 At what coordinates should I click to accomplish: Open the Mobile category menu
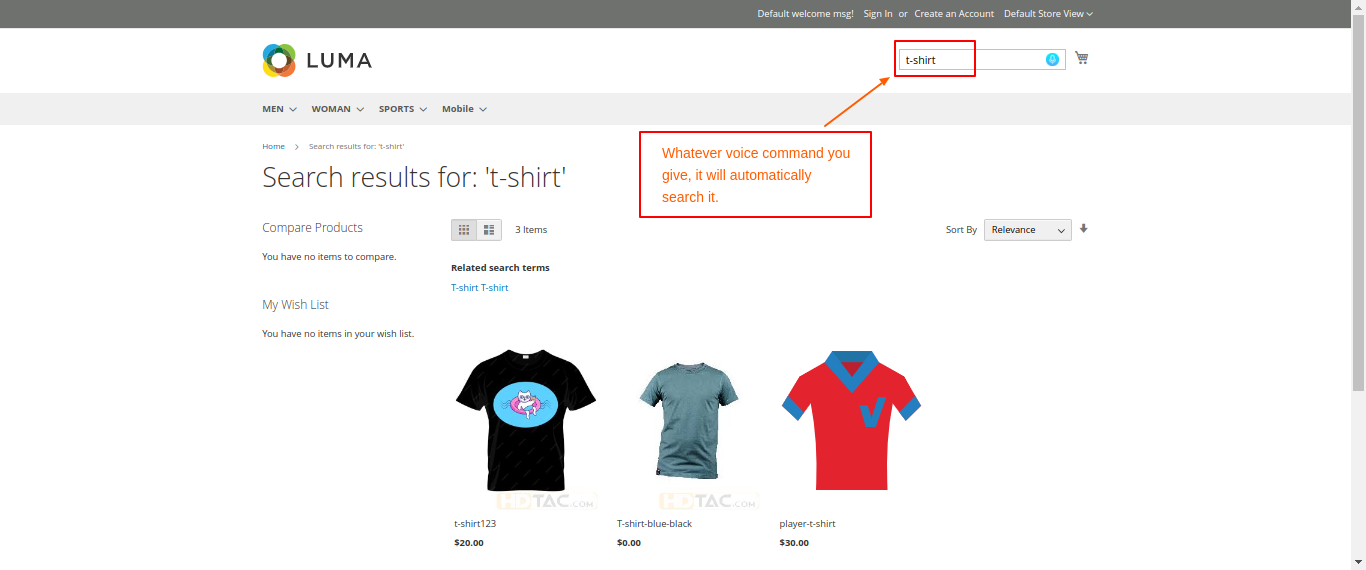click(x=464, y=109)
